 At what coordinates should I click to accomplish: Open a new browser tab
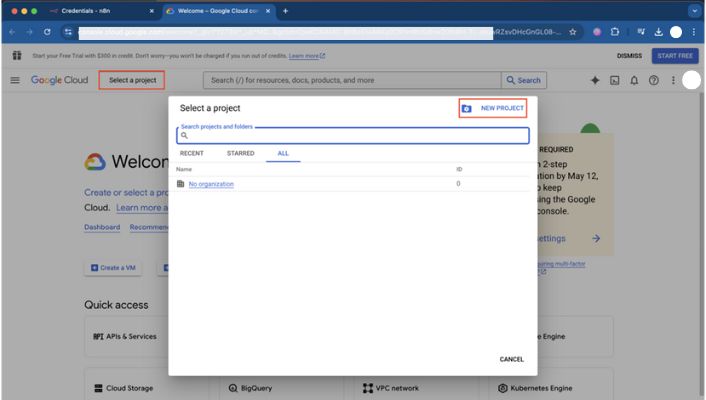[x=285, y=11]
